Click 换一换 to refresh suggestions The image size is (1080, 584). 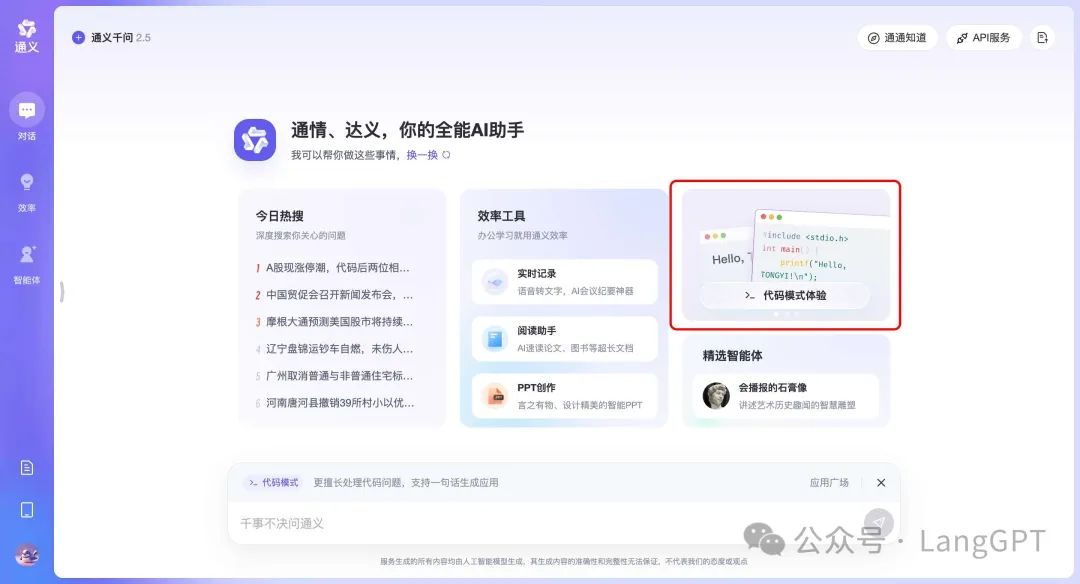coord(428,155)
